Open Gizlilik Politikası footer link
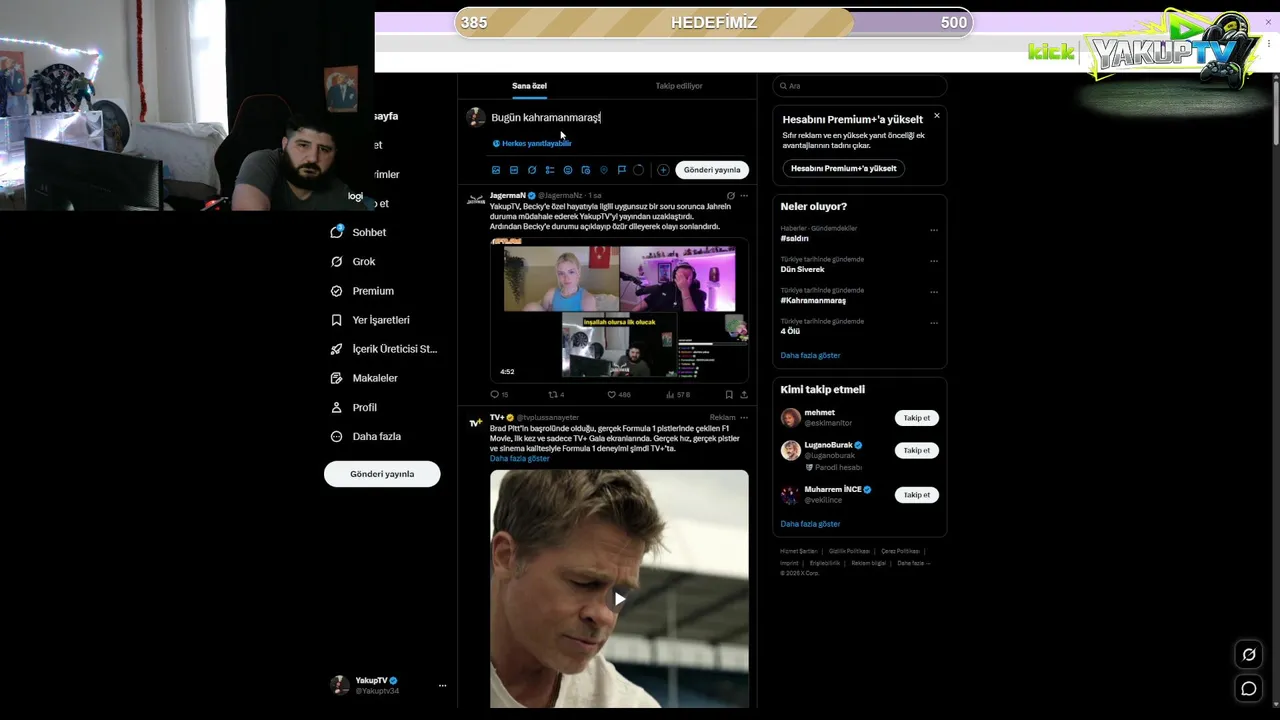 pyautogui.click(x=849, y=551)
